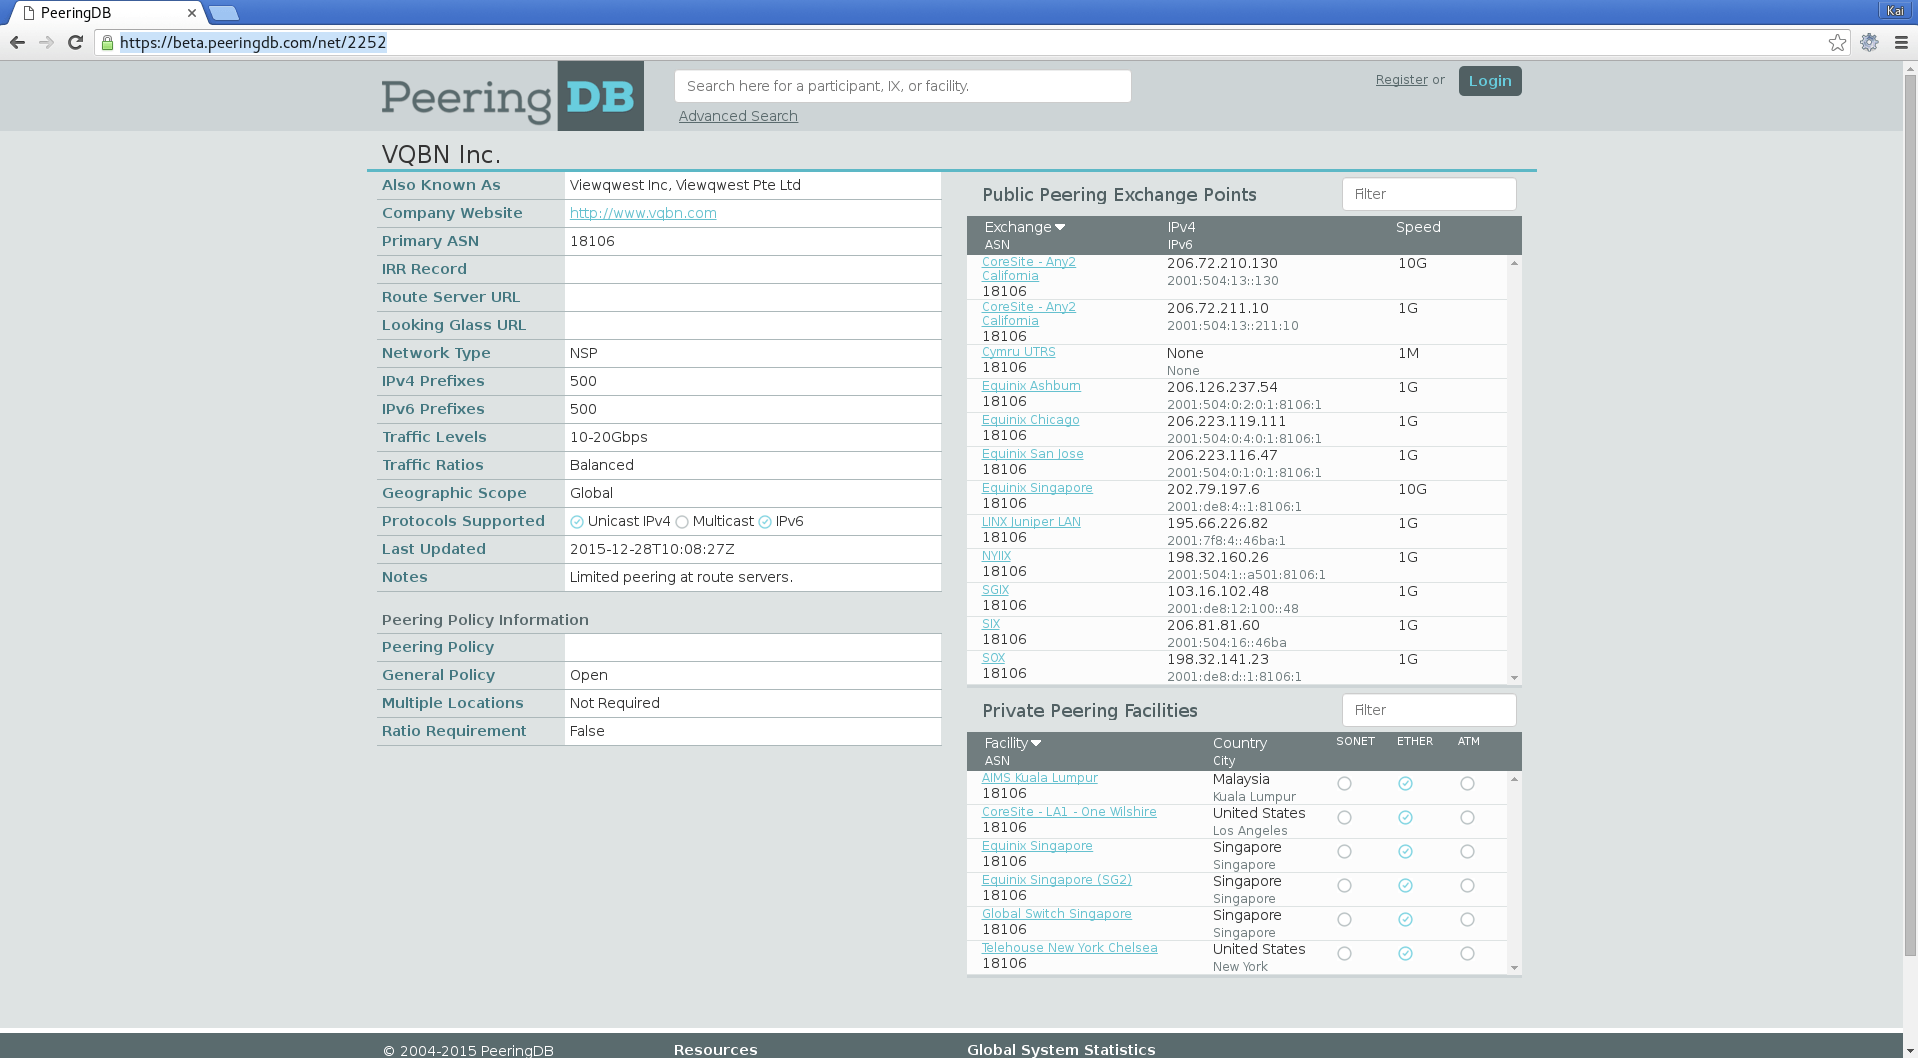Click the Login button

tap(1490, 81)
